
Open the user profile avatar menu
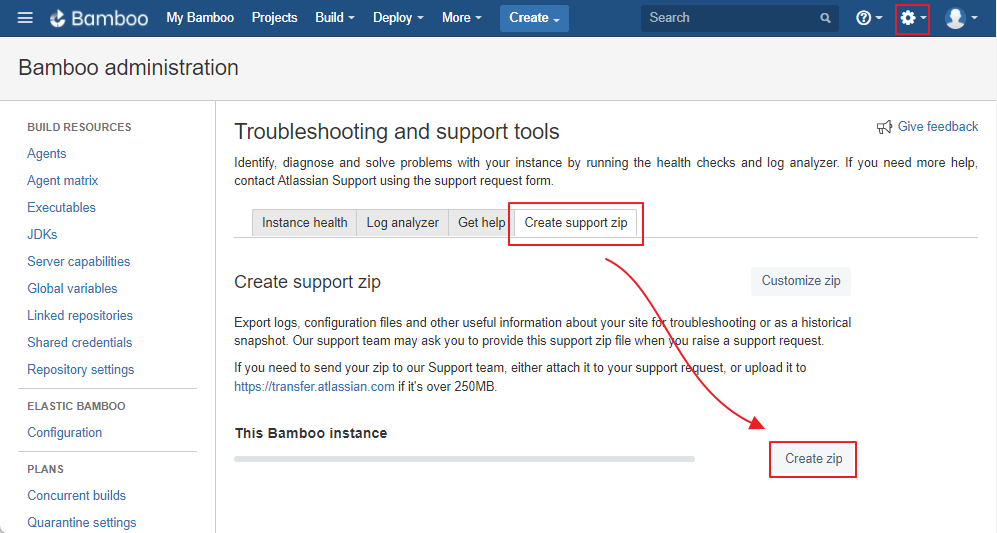[x=960, y=18]
